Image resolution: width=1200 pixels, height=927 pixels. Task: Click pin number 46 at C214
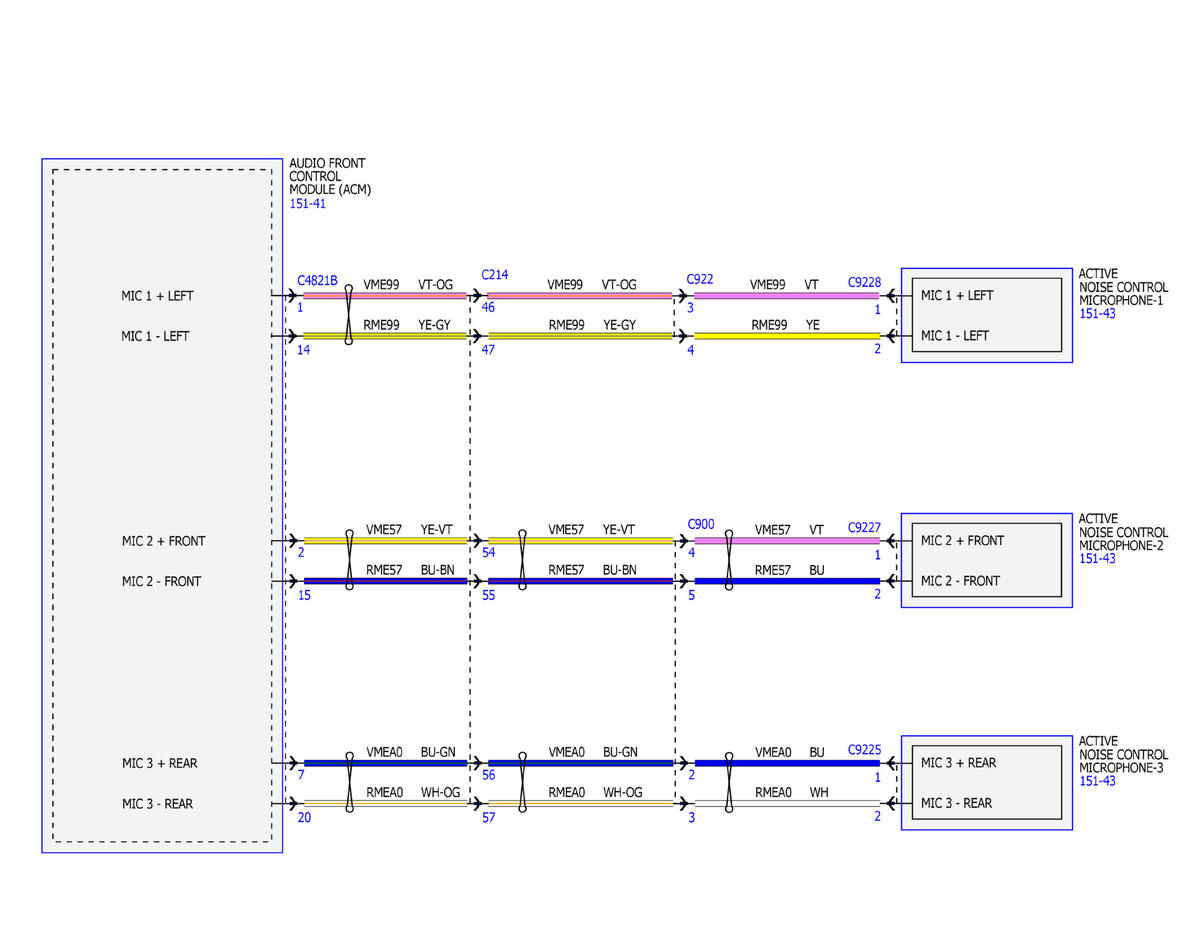point(488,309)
